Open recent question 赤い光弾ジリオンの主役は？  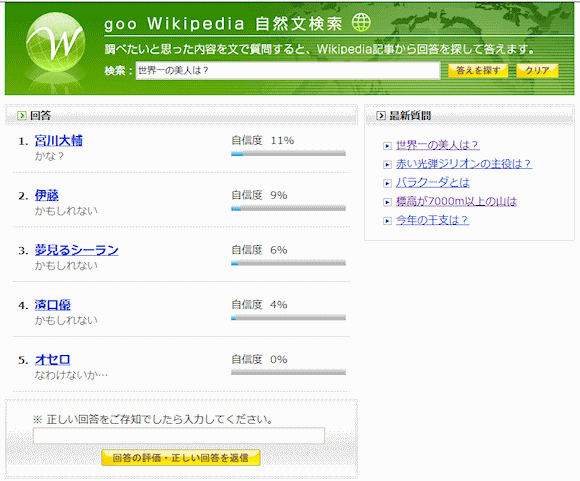point(464,164)
